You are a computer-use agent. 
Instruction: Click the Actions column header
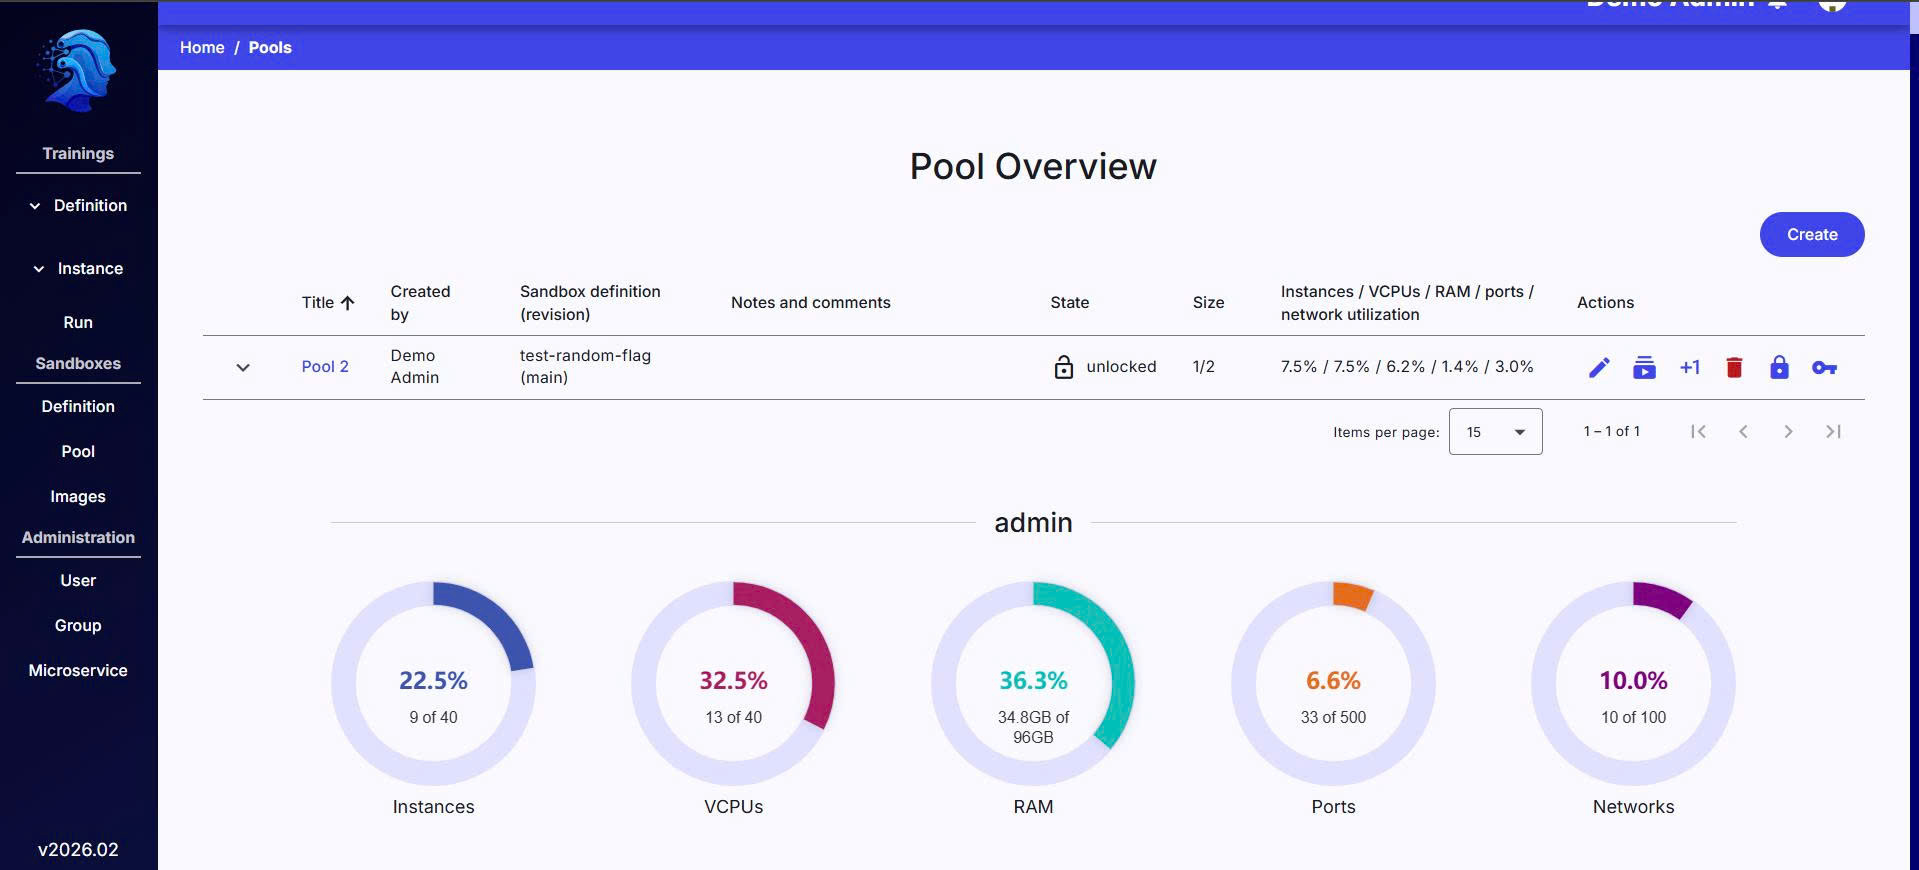1605,303
